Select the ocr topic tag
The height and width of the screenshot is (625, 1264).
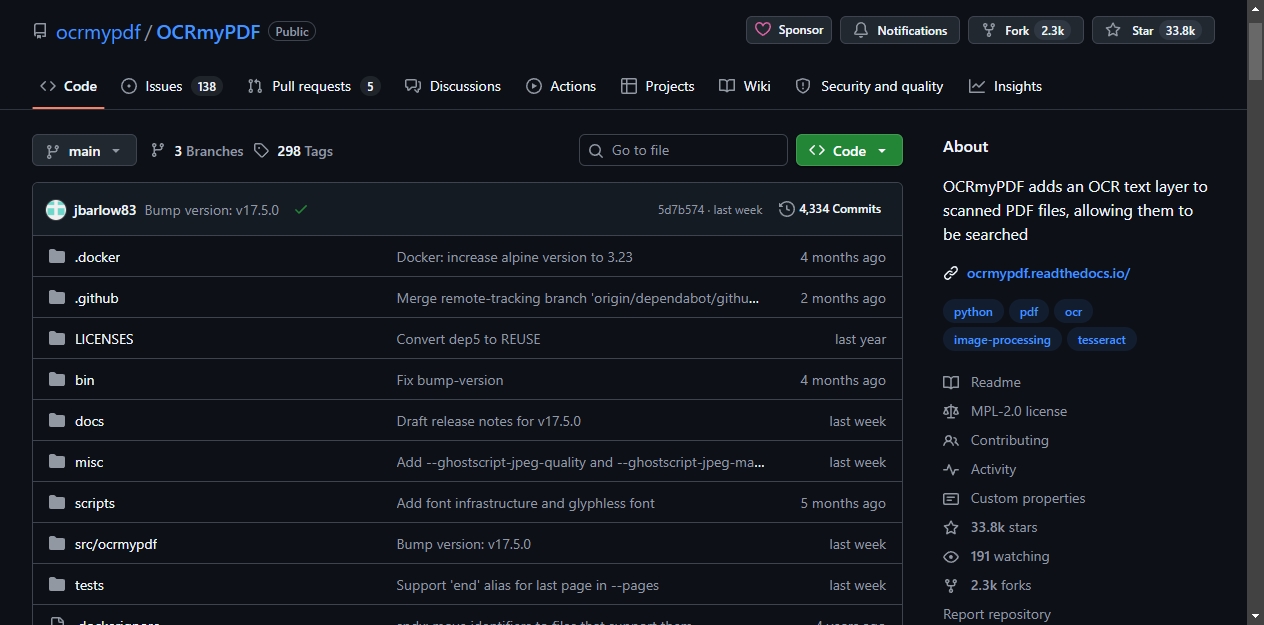click(x=1073, y=312)
